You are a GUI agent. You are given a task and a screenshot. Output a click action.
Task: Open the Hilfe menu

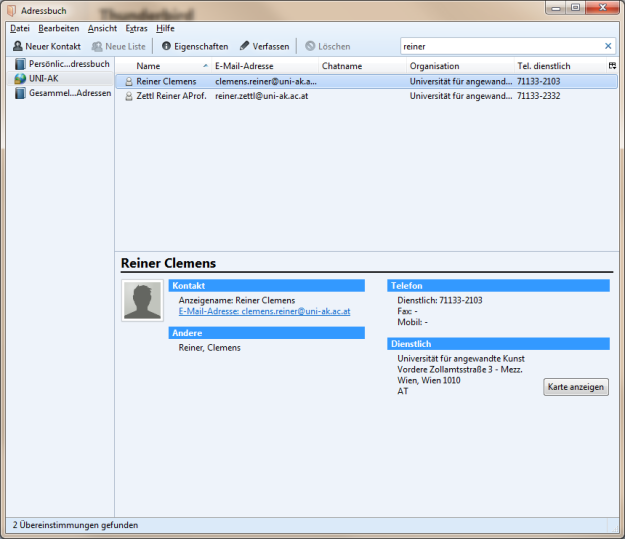(x=165, y=28)
